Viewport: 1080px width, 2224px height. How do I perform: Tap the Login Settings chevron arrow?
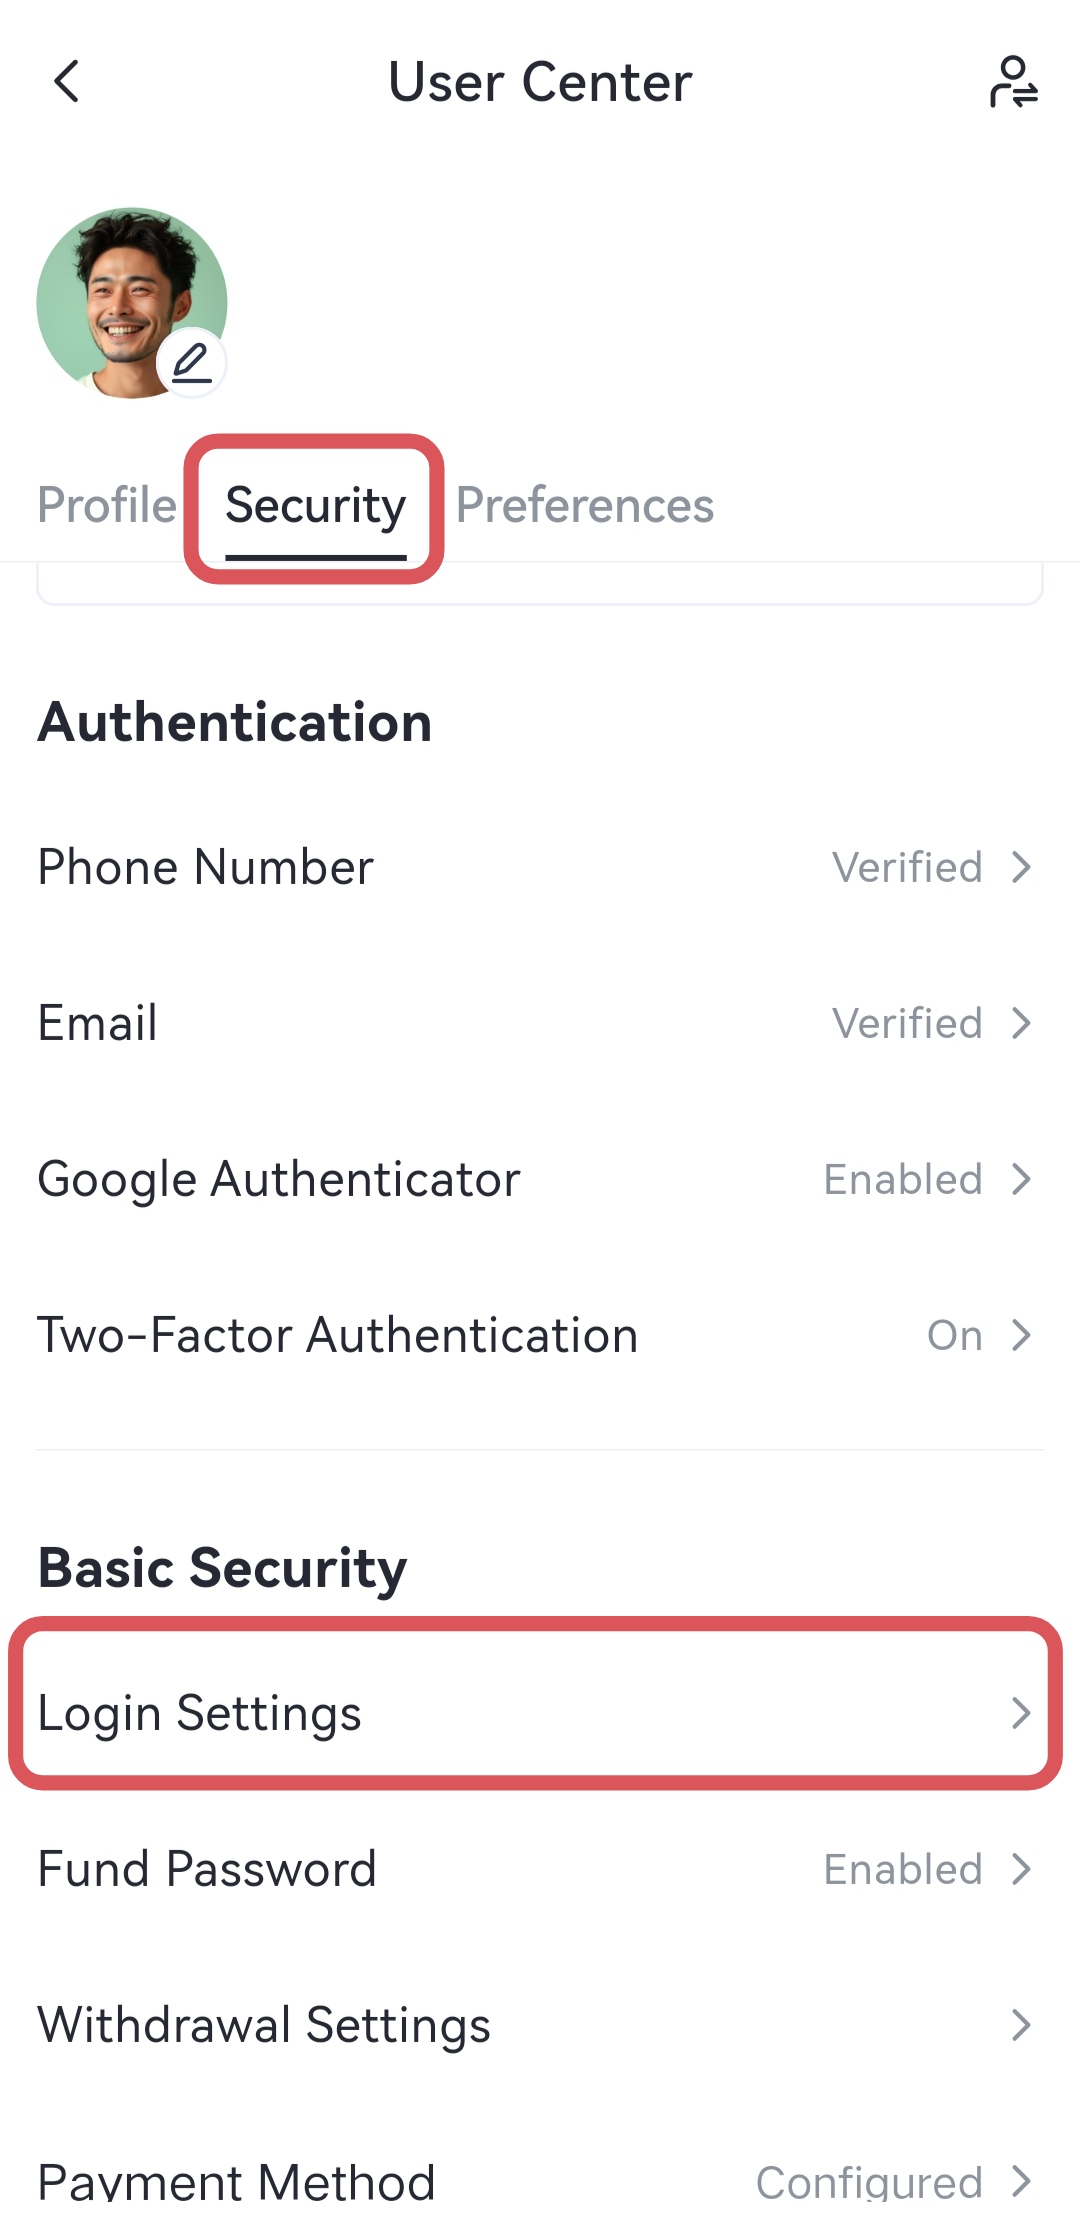pos(1021,1713)
